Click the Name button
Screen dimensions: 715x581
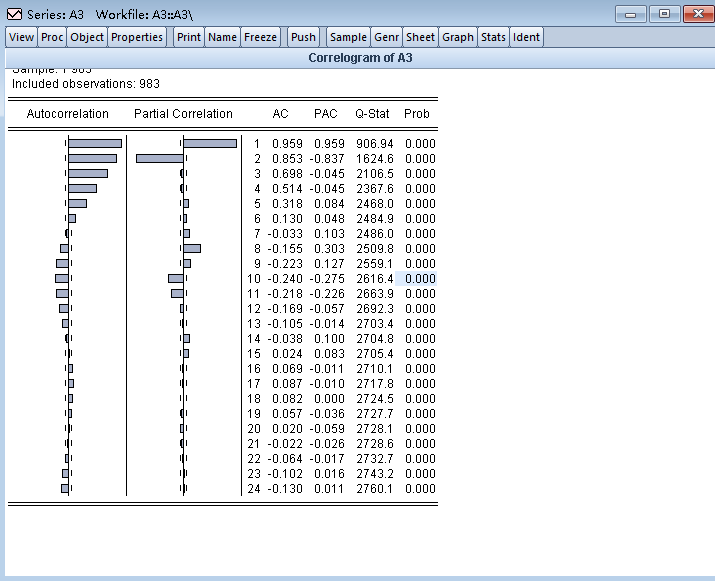click(x=222, y=37)
